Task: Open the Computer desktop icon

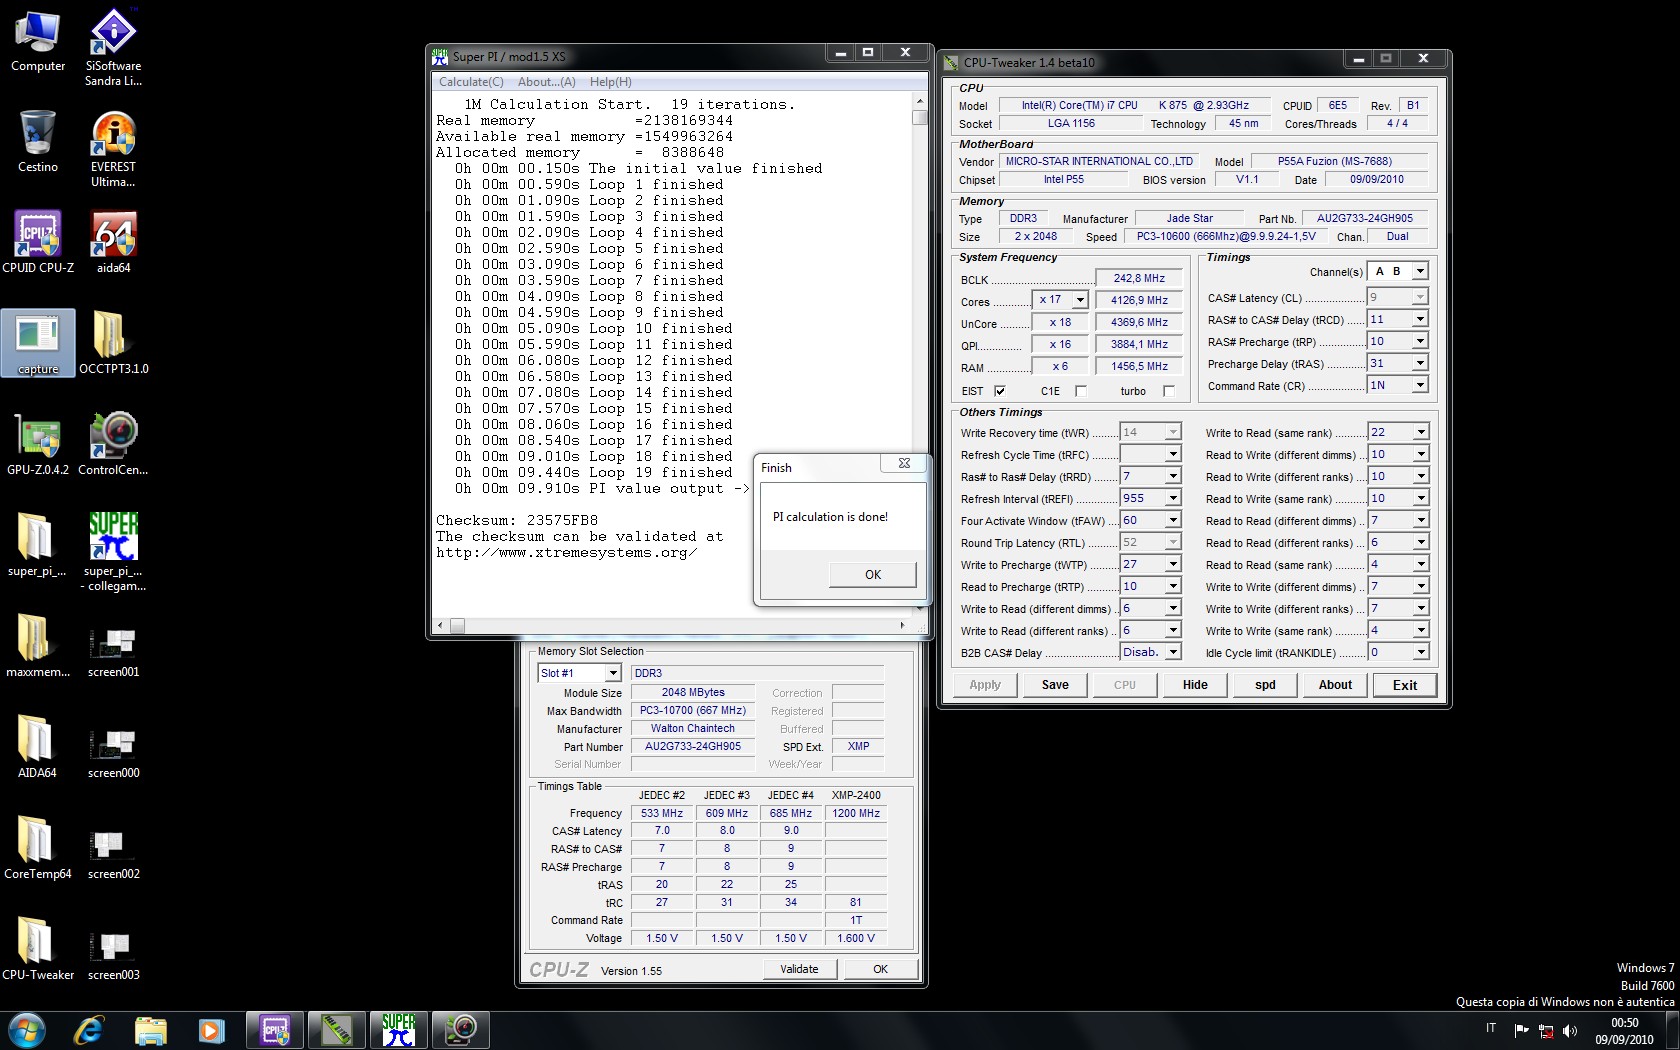Action: (37, 41)
